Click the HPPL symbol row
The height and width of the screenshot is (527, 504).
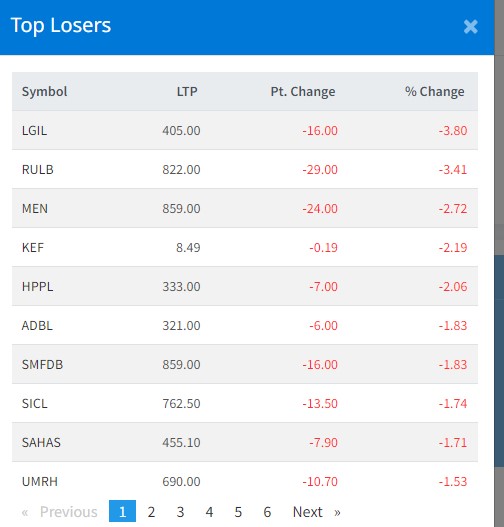(x=245, y=286)
